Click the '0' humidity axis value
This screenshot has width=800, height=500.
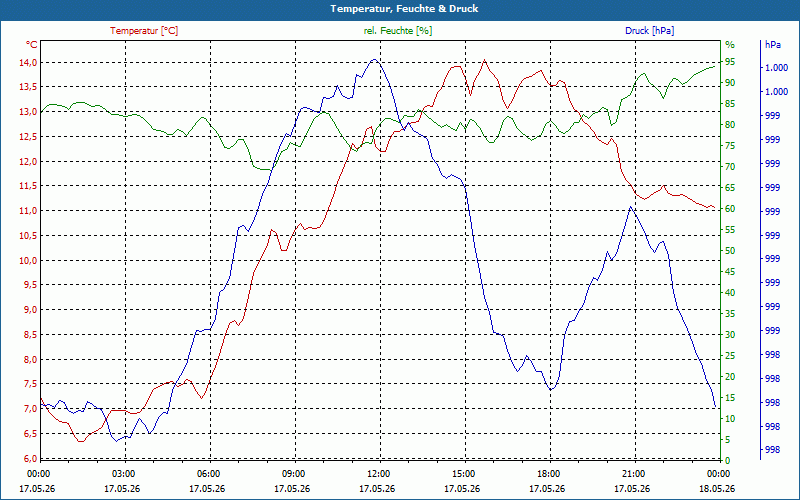728,461
